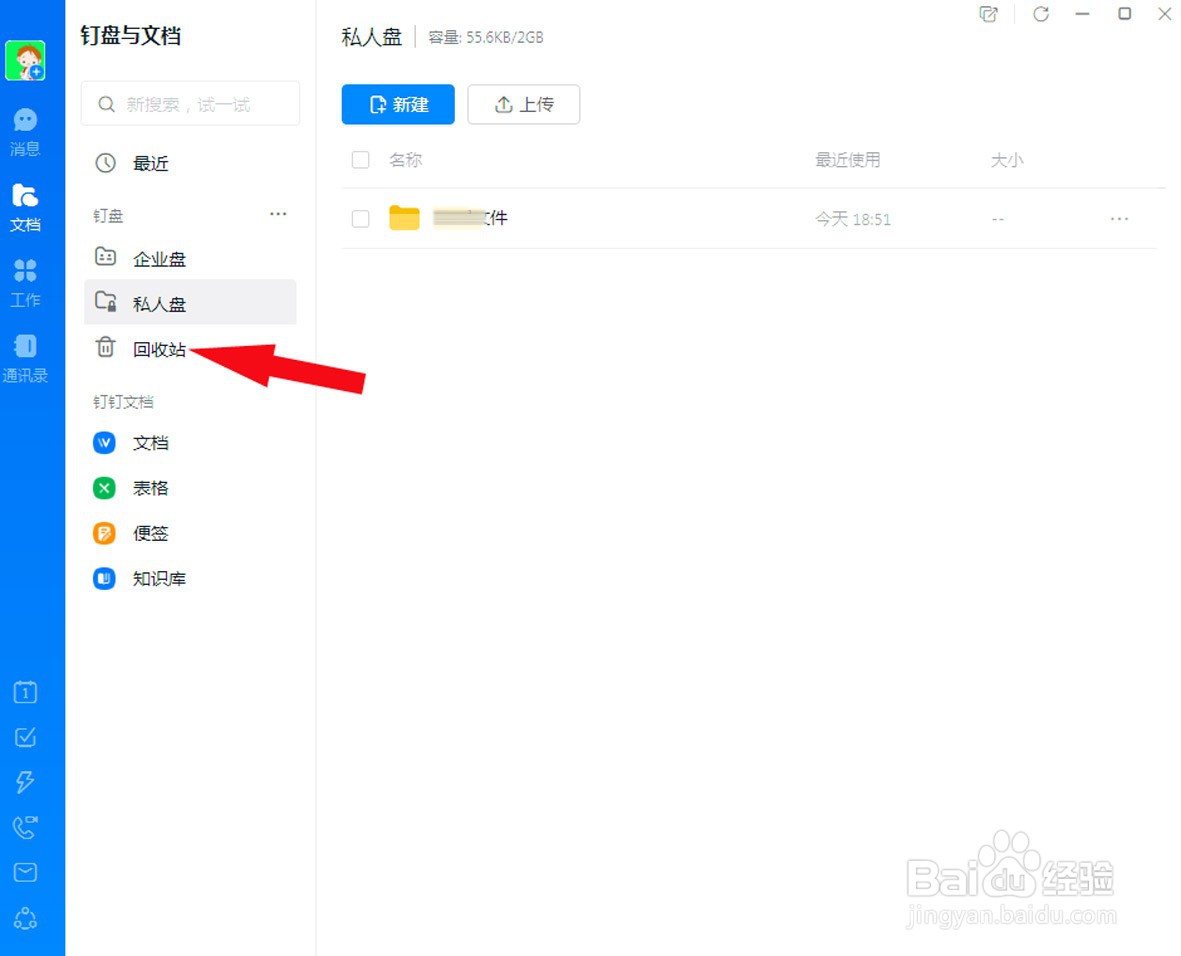
Task: Open 便签 sticky notes
Action: (x=150, y=533)
